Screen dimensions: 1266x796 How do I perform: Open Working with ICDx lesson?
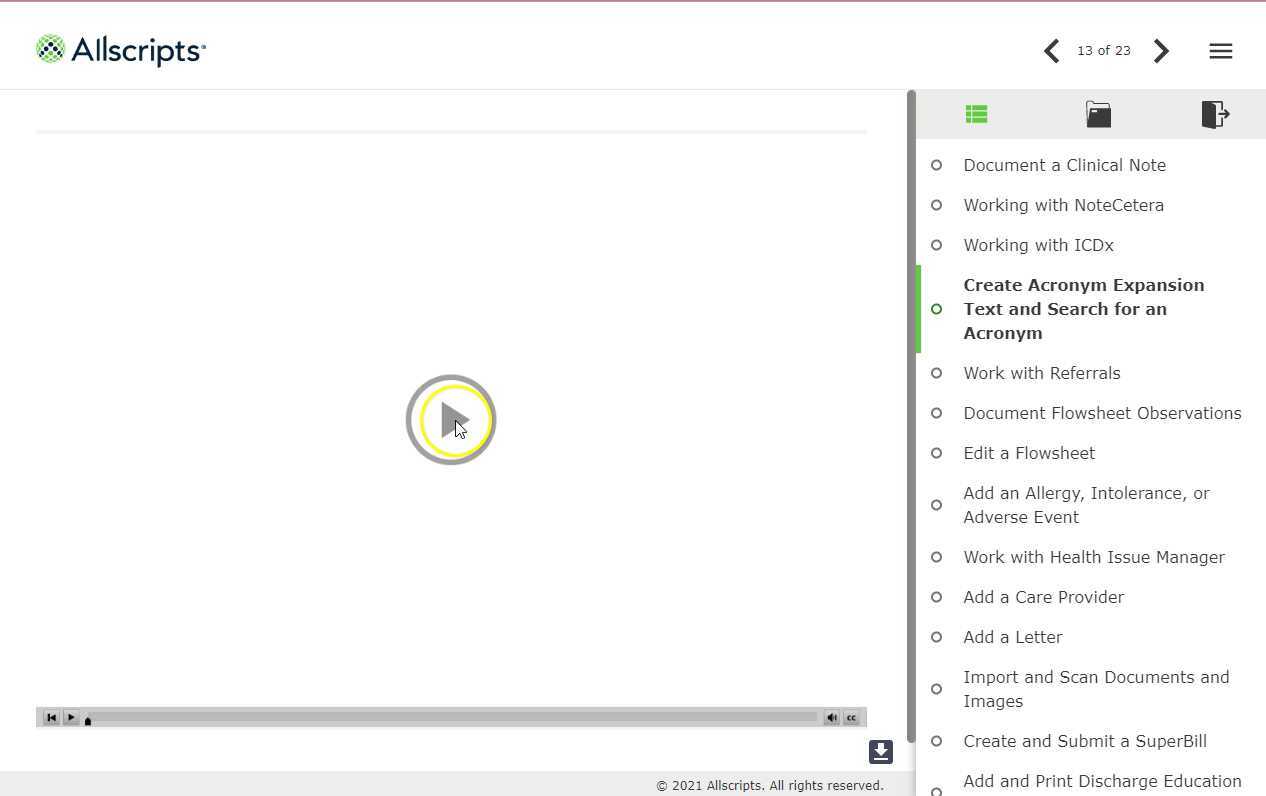1038,245
